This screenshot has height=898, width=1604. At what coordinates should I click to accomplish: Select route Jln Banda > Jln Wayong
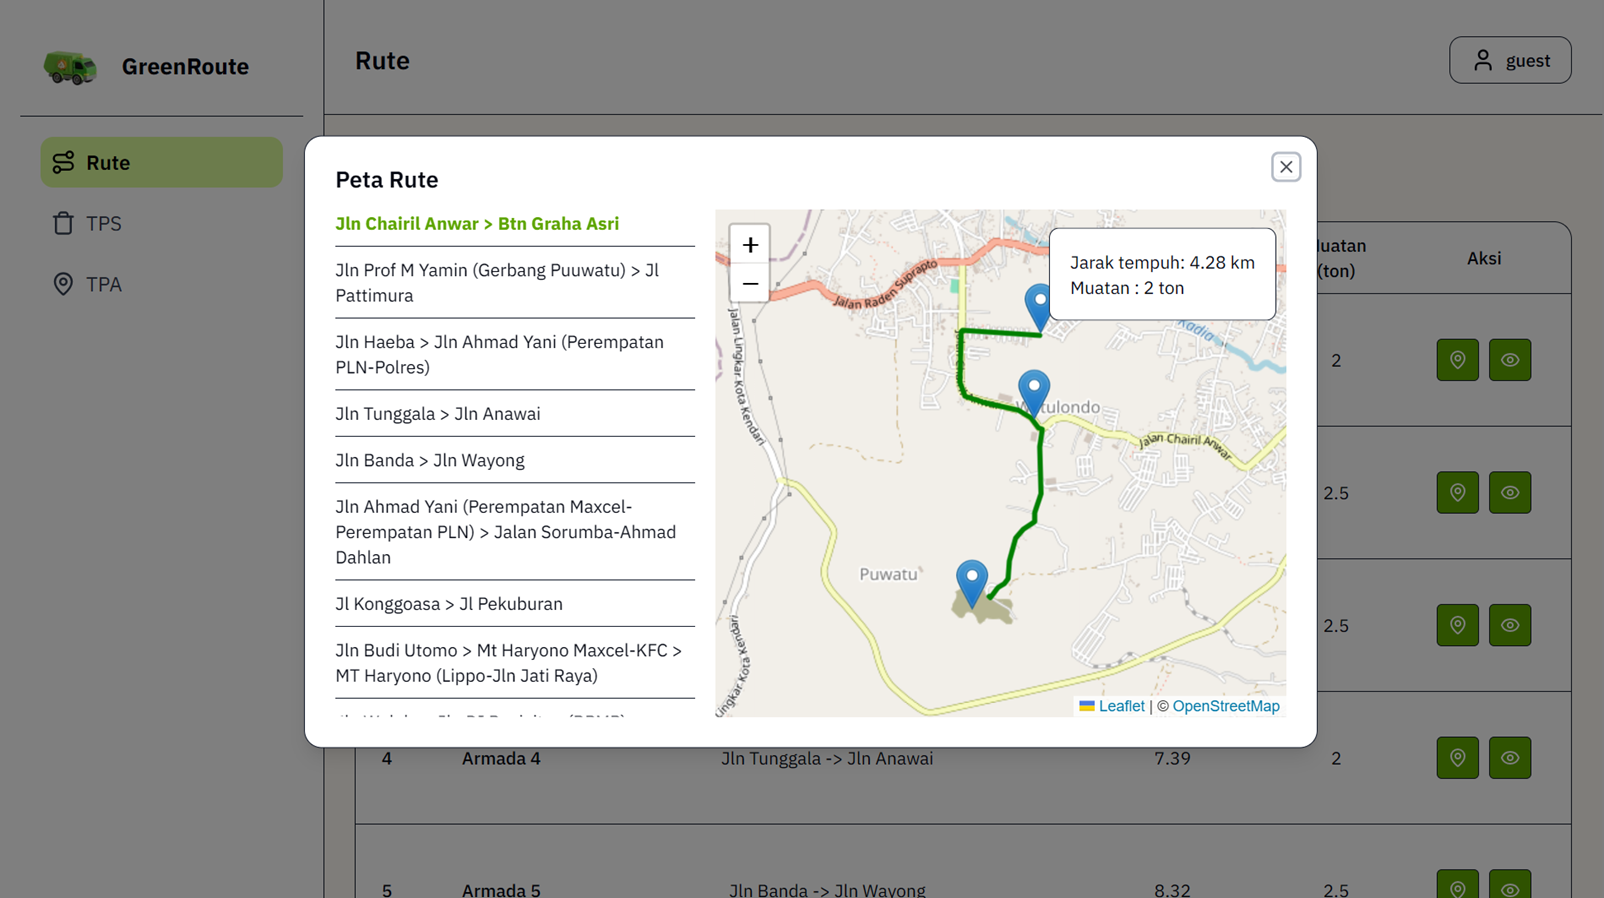(430, 460)
